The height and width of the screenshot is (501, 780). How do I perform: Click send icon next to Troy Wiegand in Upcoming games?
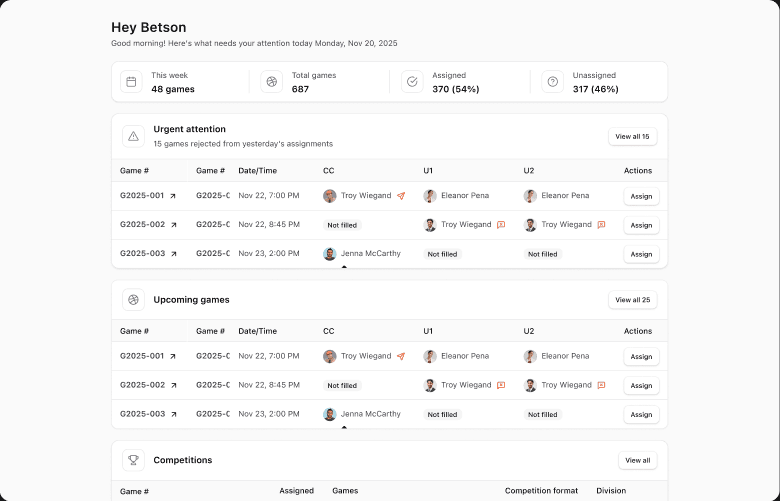click(401, 357)
